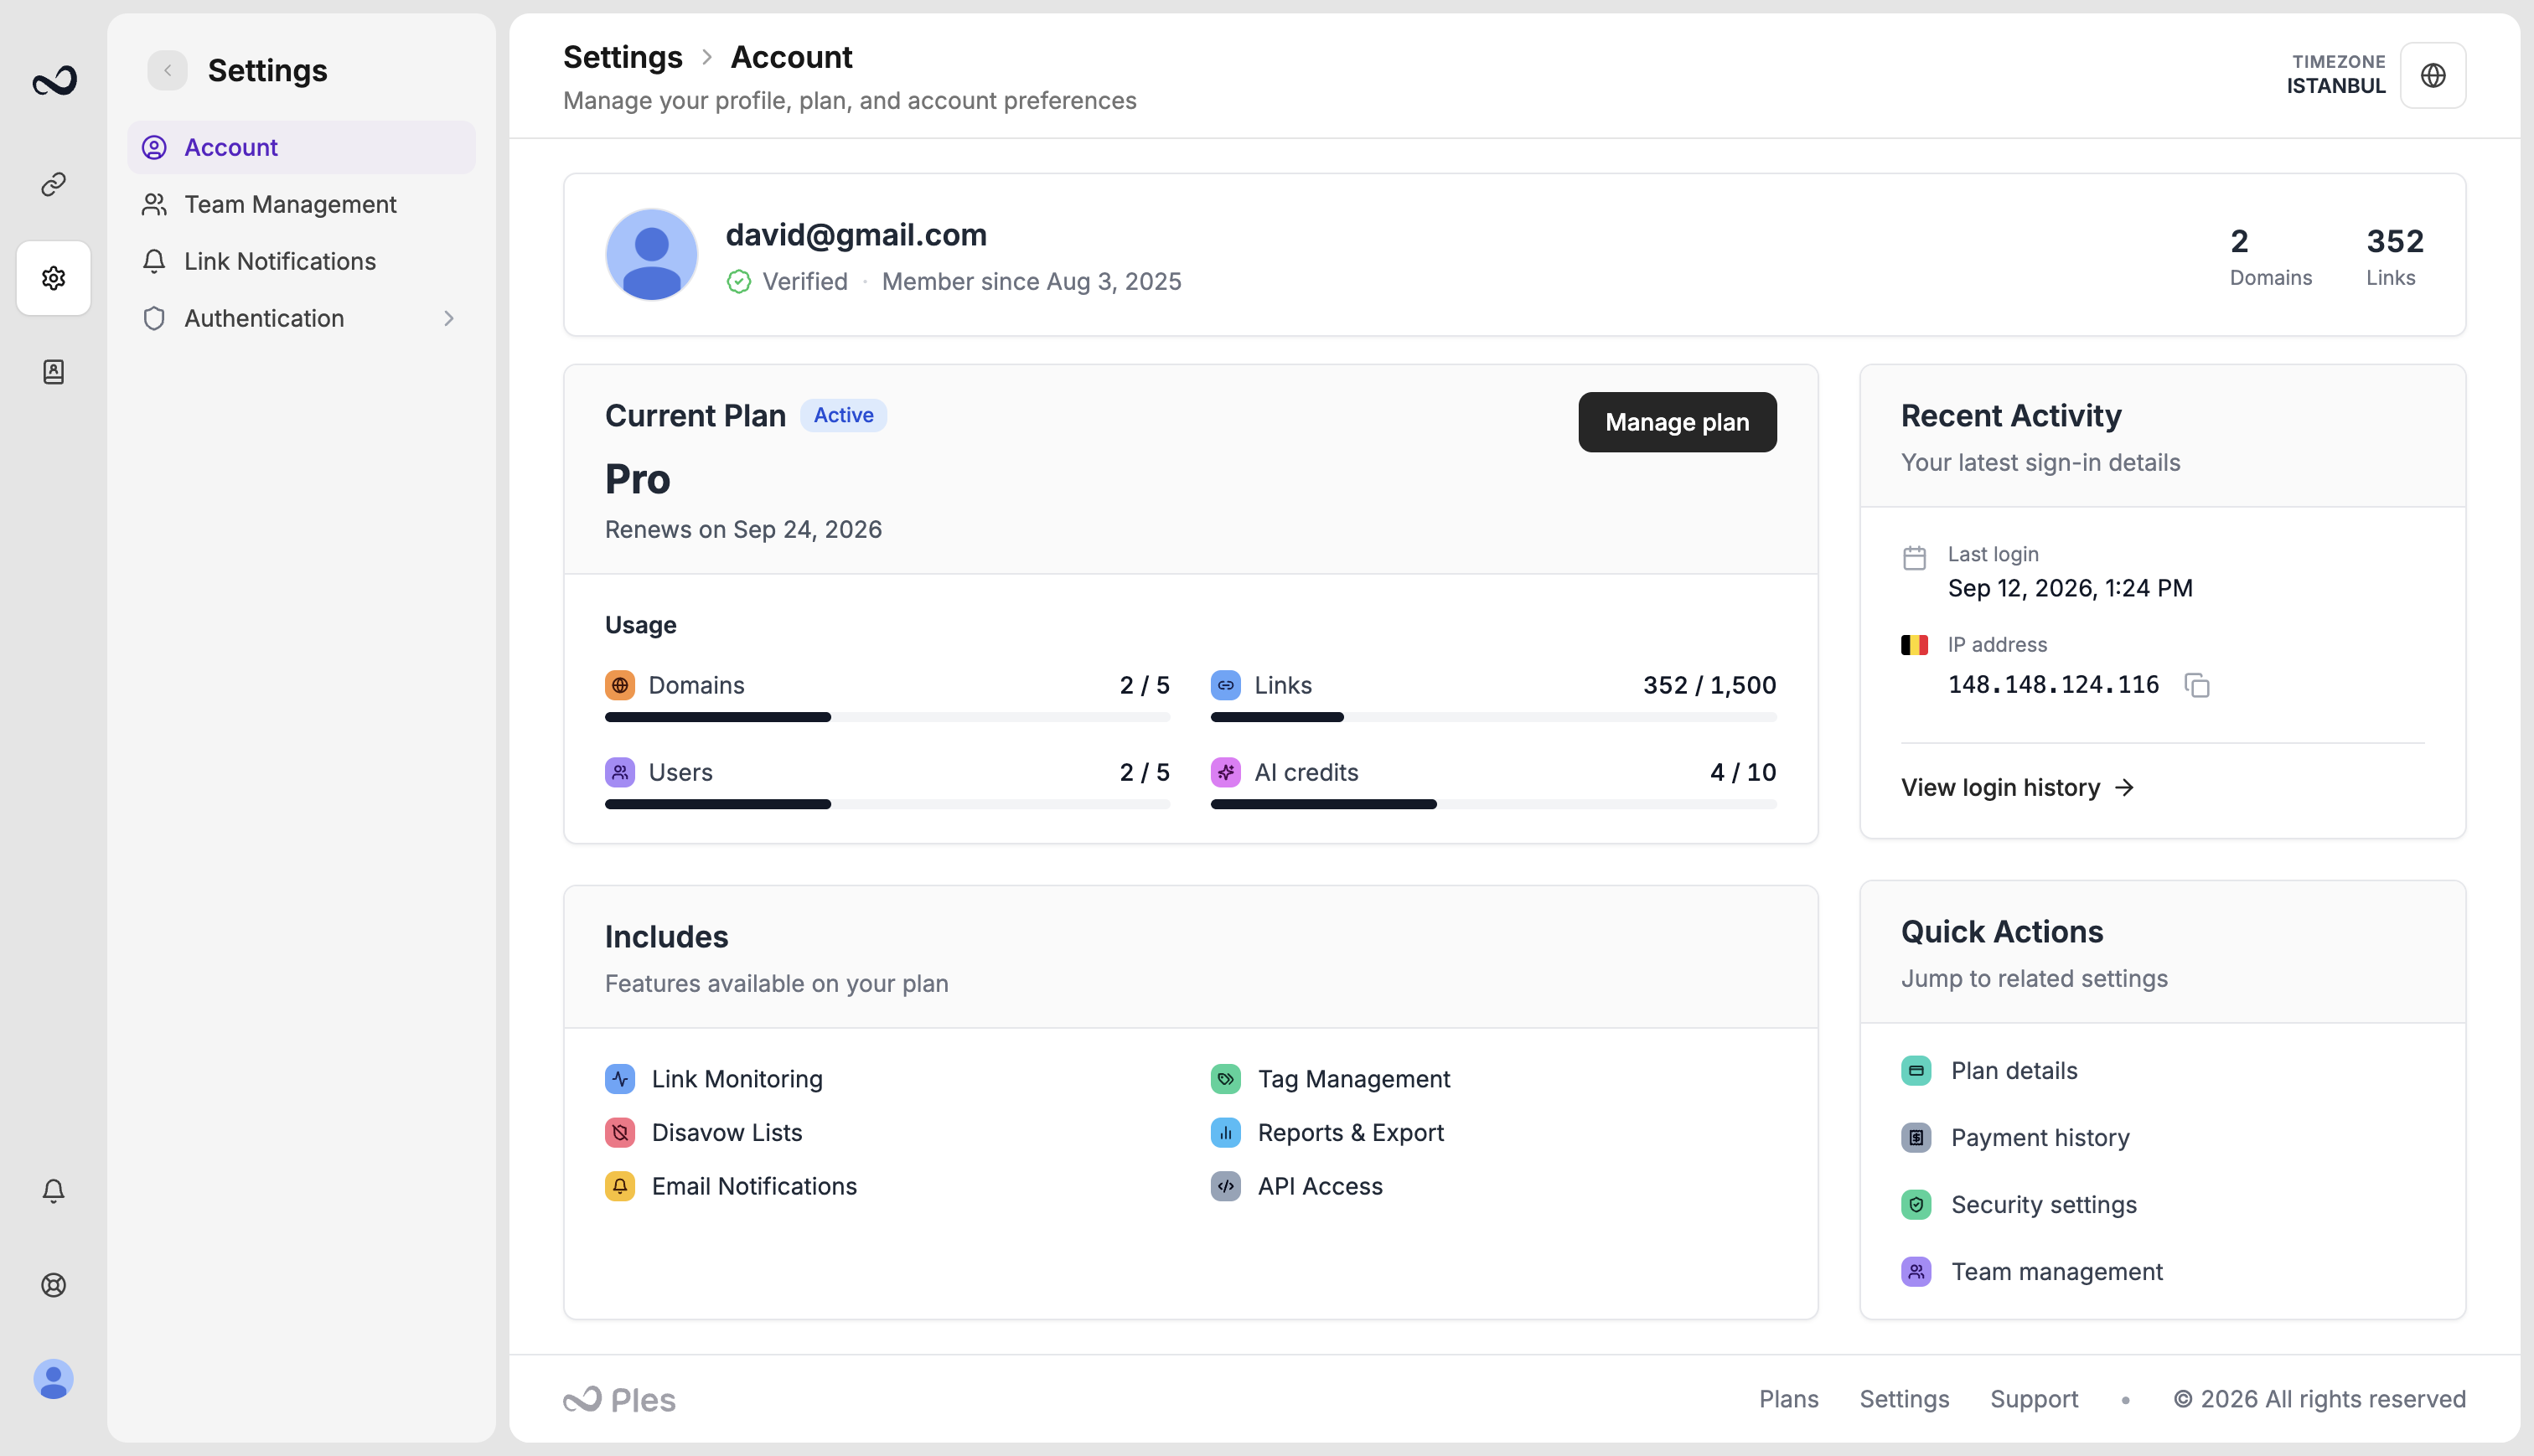The image size is (2534, 1456).
Task: Click the blue Links usage icon
Action: pos(1226,685)
